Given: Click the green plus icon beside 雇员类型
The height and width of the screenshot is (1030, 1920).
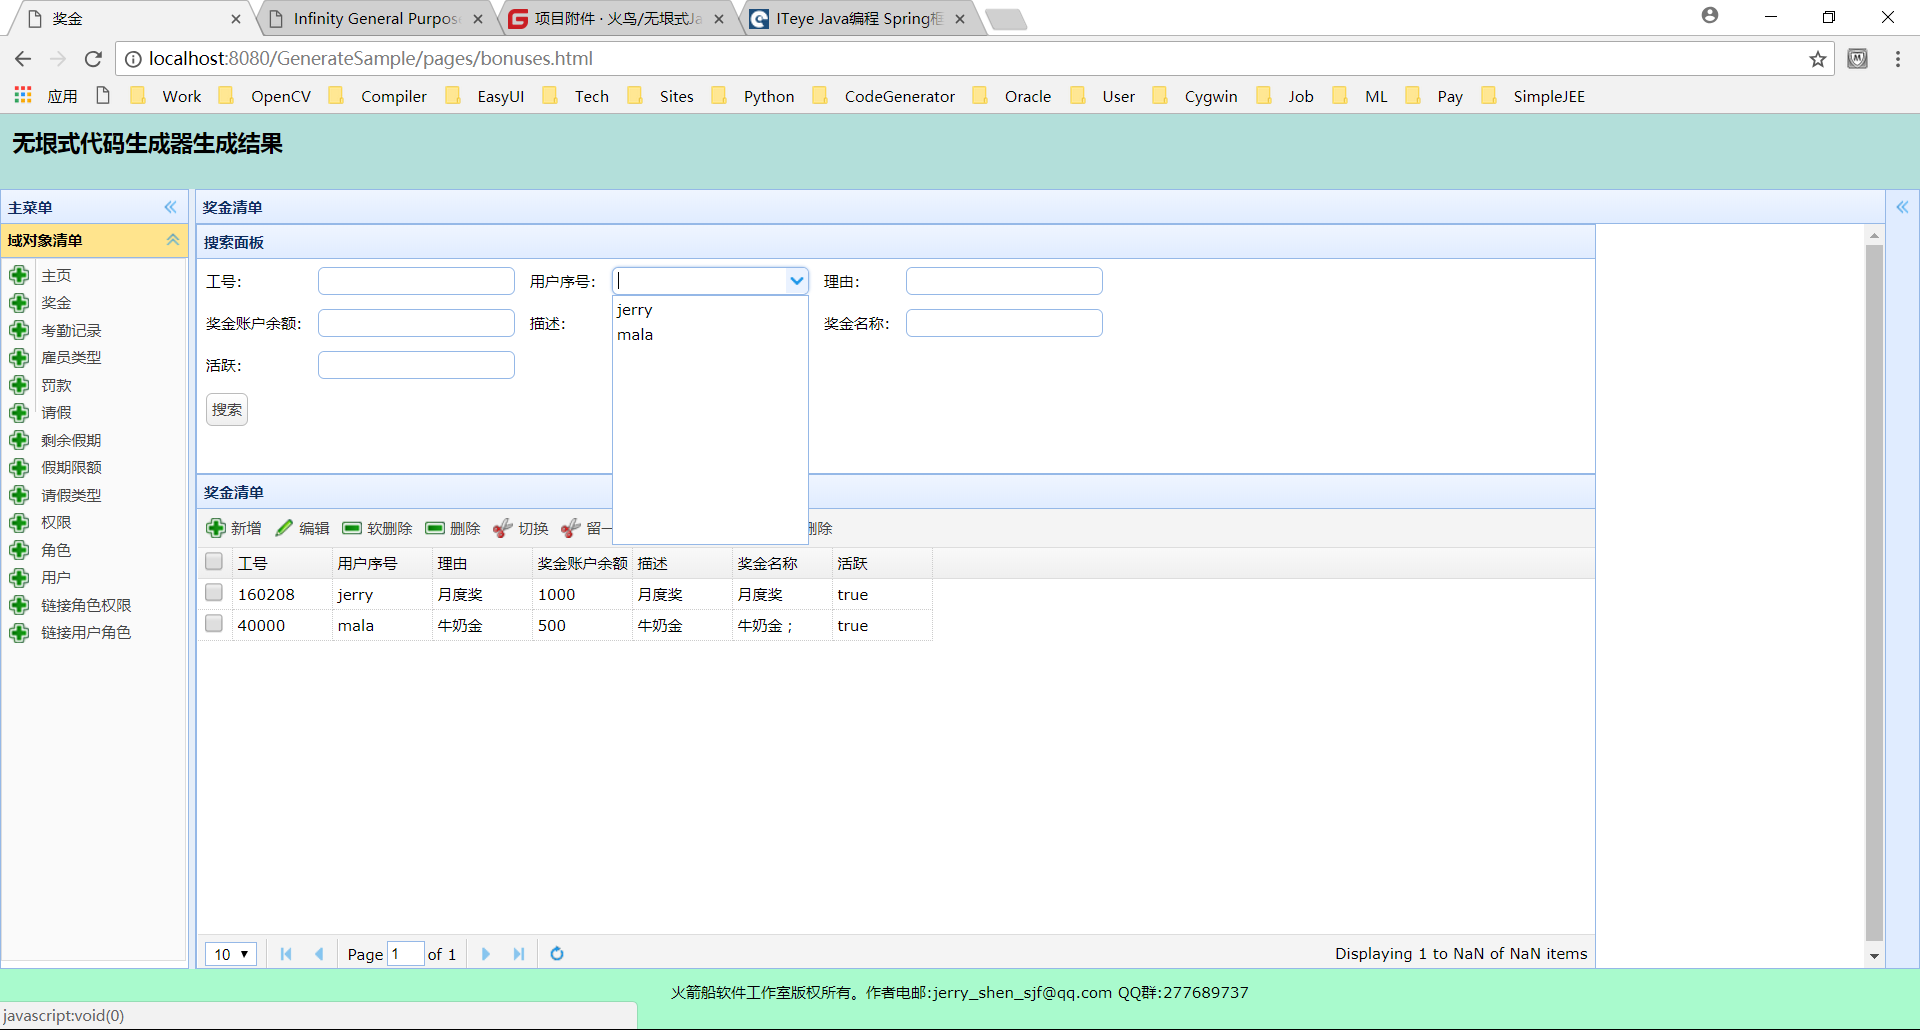Looking at the screenshot, I should click(x=19, y=358).
